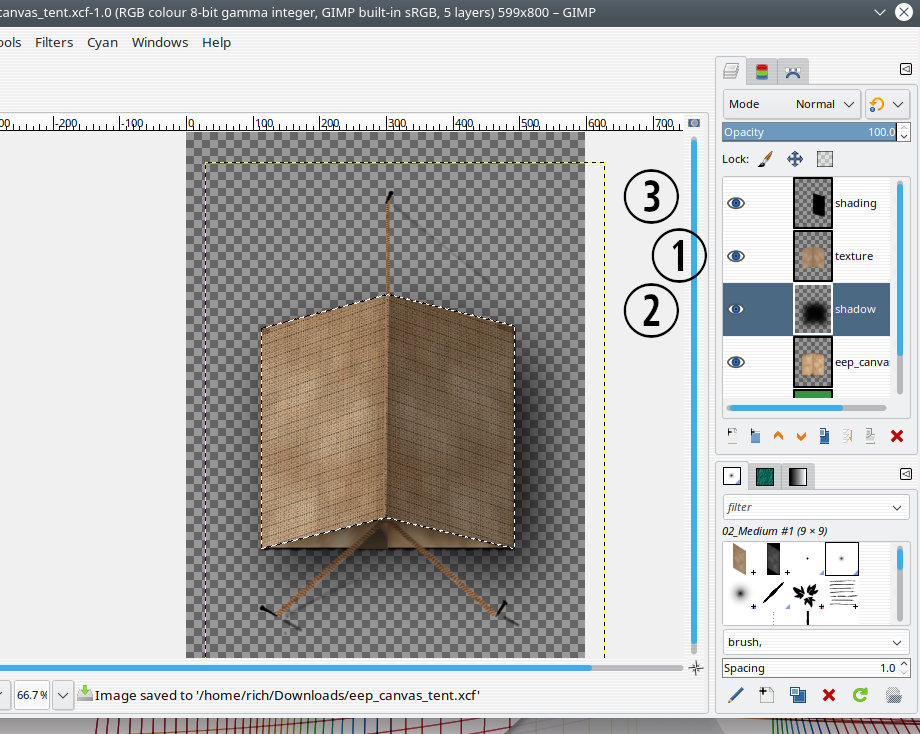Click the lock alpha channel icon
Viewport: 920px width, 734px height.
click(825, 159)
